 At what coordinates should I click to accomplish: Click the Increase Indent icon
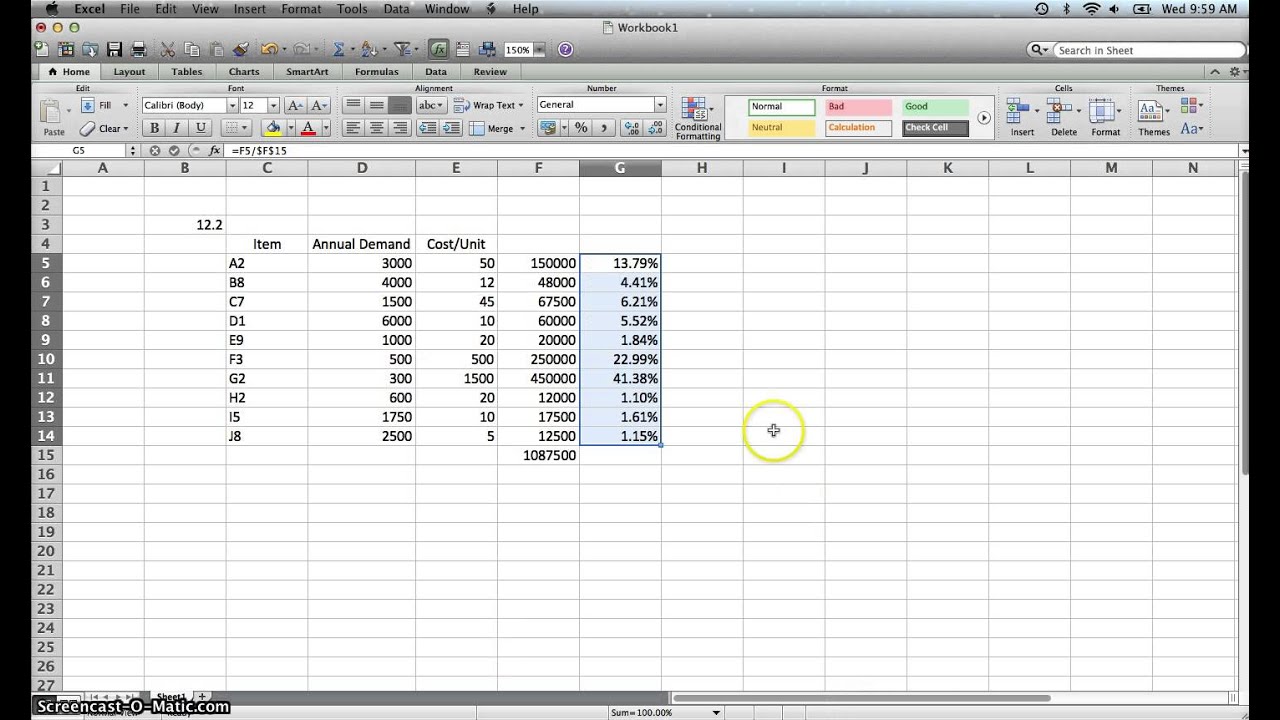tap(452, 128)
